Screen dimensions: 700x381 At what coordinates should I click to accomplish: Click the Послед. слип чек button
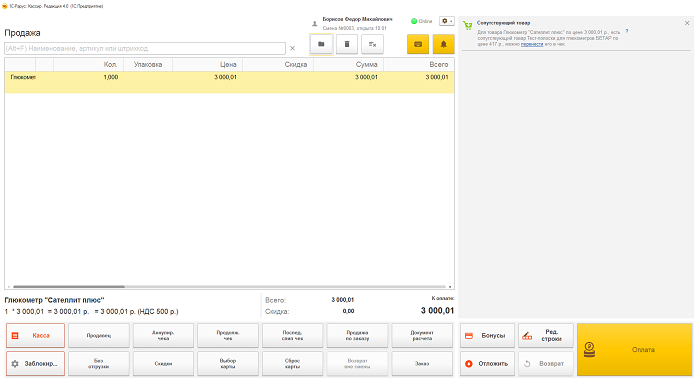[x=292, y=335]
